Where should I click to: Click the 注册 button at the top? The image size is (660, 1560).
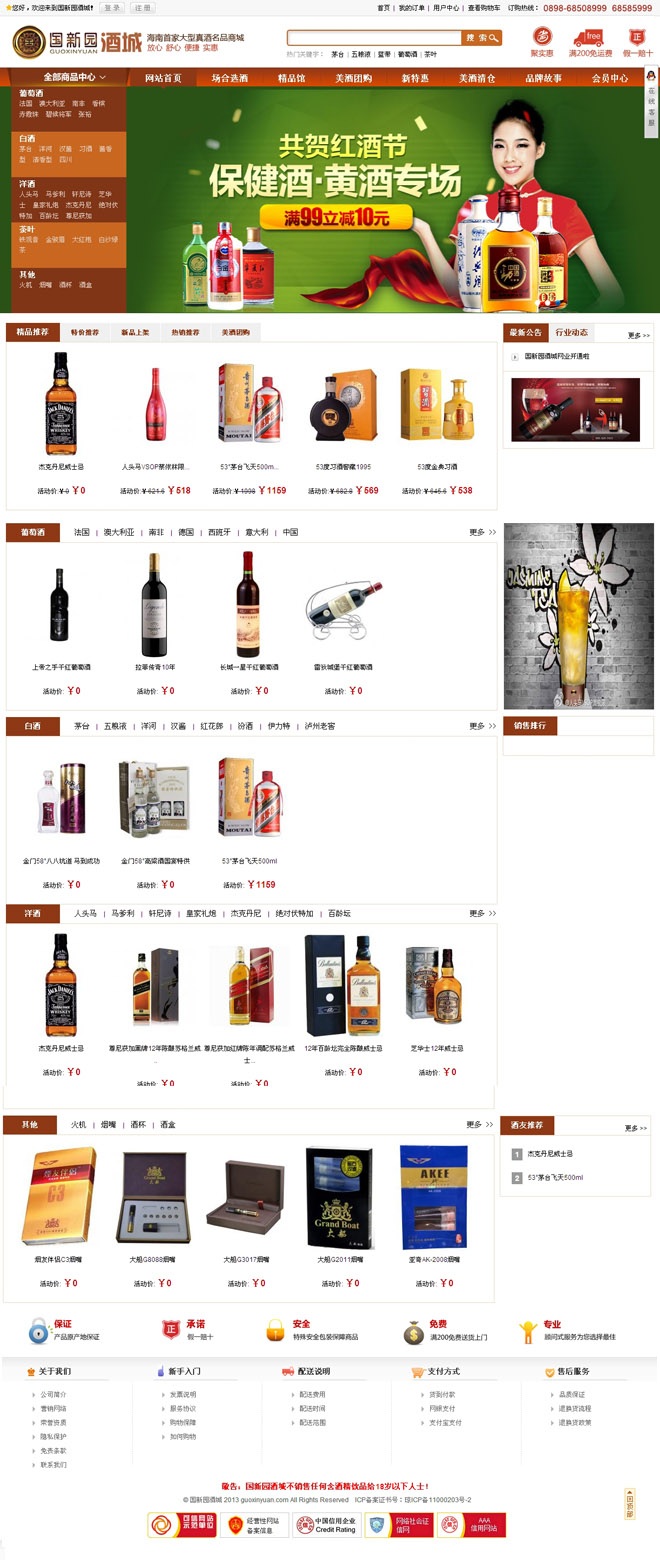(143, 7)
